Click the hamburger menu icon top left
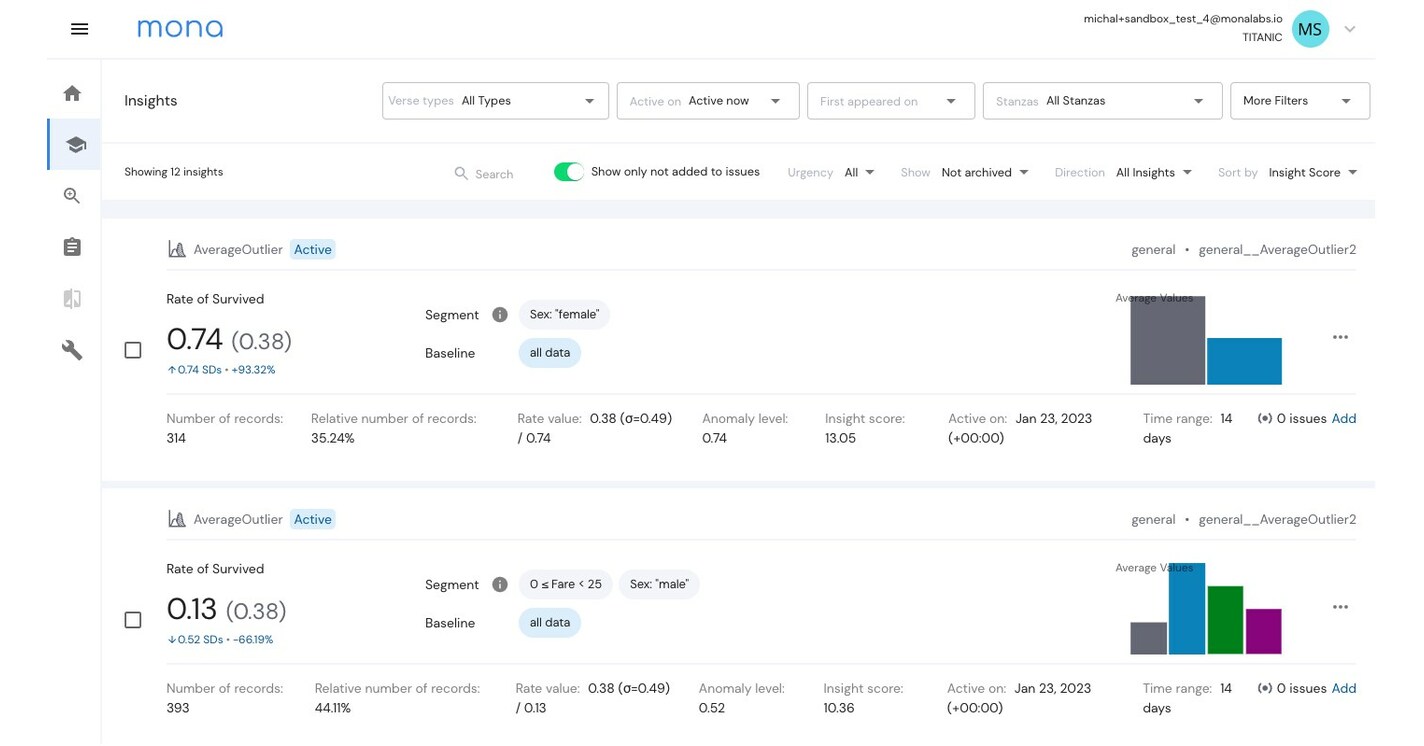This screenshot has width=1424, height=746. pyautogui.click(x=79, y=28)
